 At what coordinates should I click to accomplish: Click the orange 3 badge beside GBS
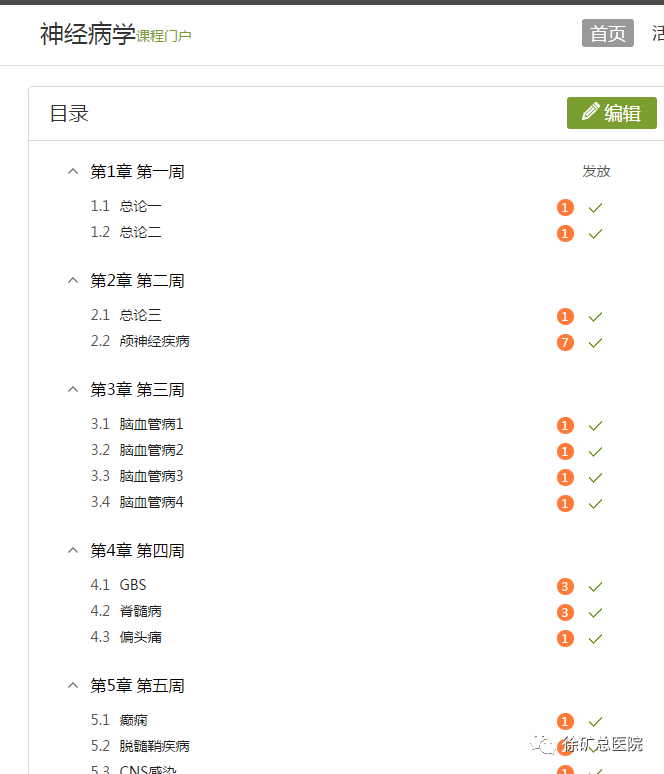565,586
